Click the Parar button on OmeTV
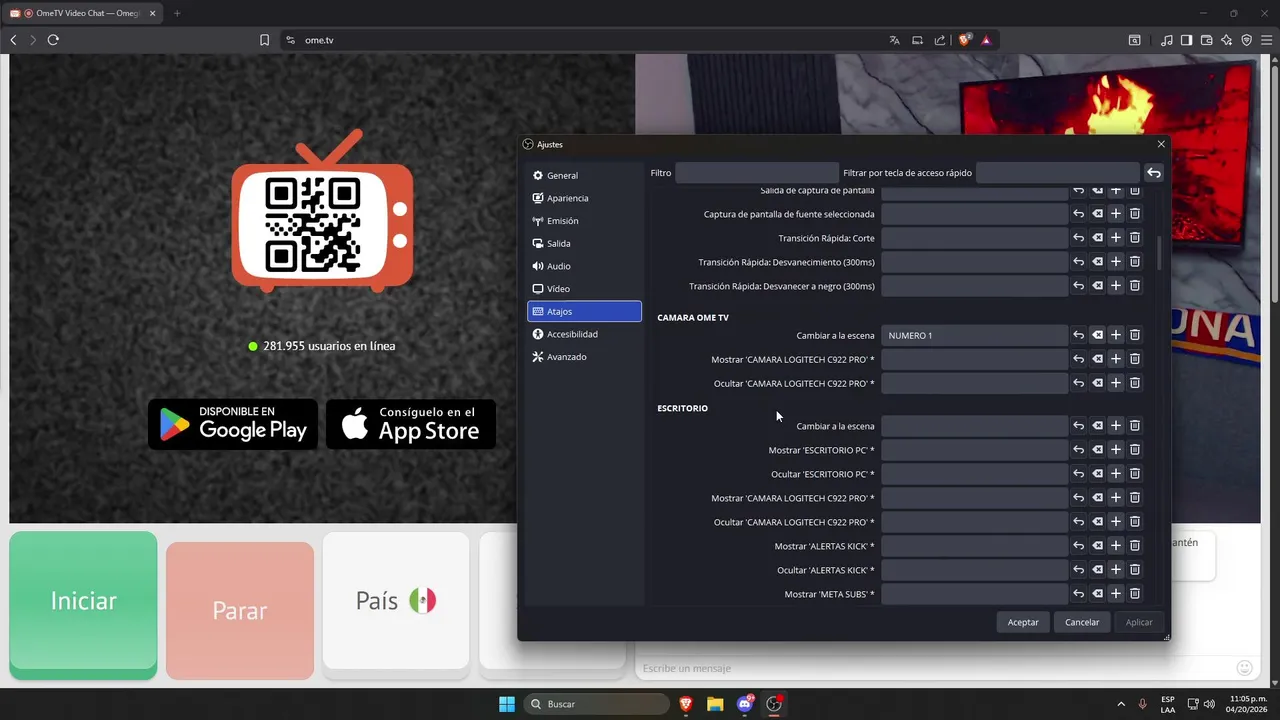This screenshot has height=720, width=1280. pos(240,610)
